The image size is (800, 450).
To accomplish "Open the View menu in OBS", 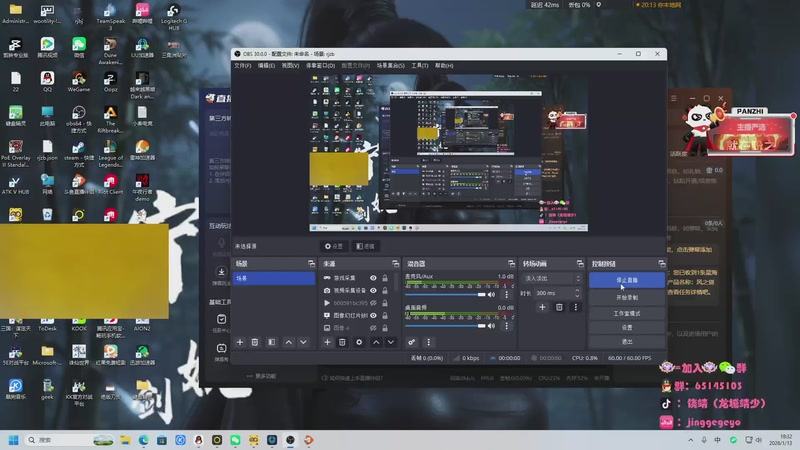I will tap(290, 66).
